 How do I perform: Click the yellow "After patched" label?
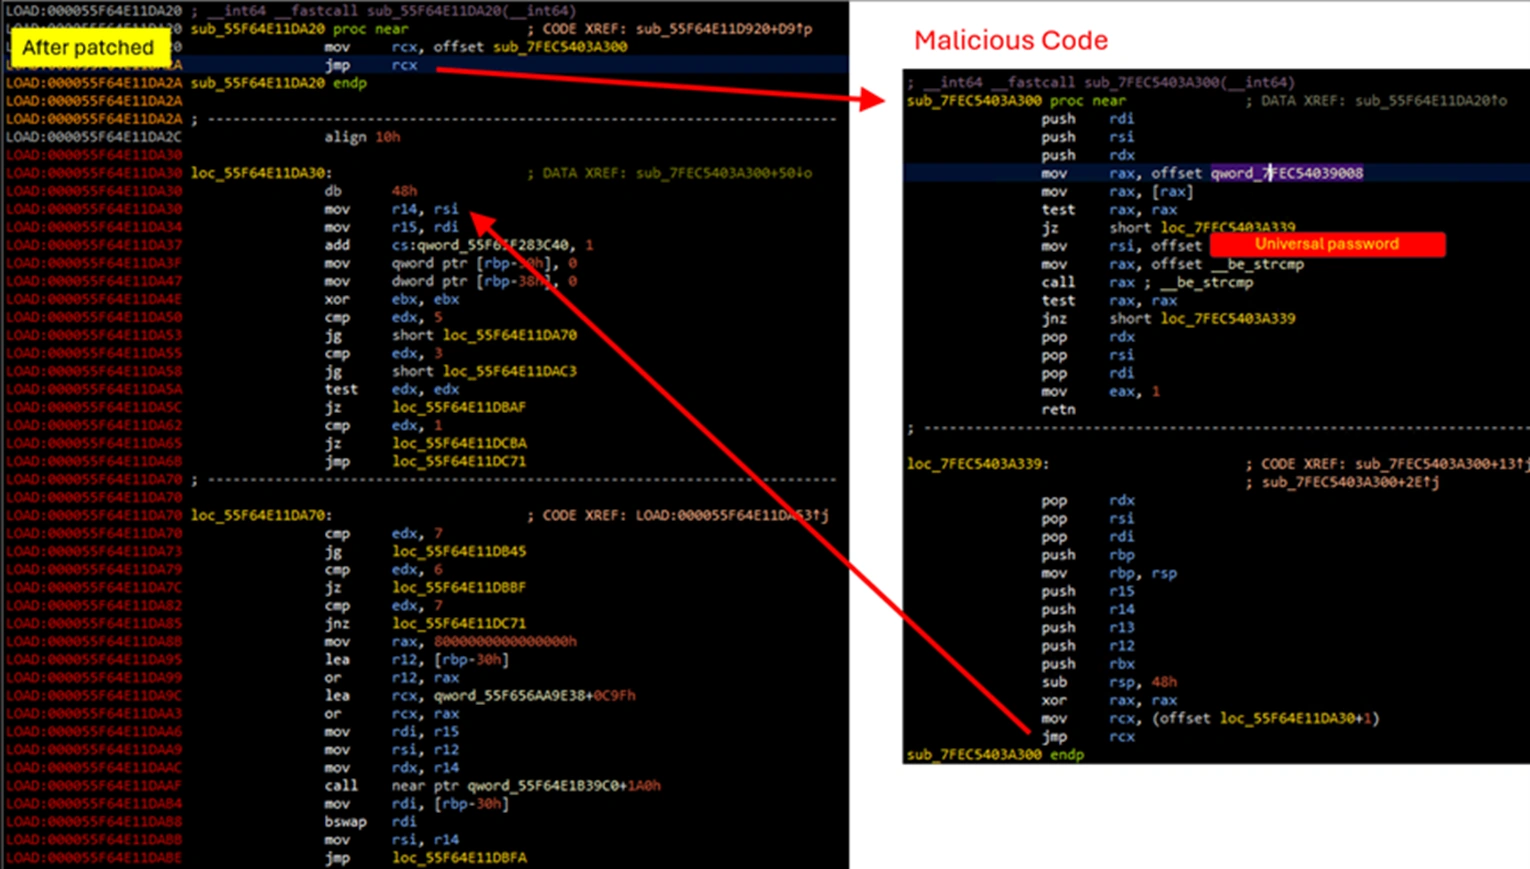click(88, 47)
